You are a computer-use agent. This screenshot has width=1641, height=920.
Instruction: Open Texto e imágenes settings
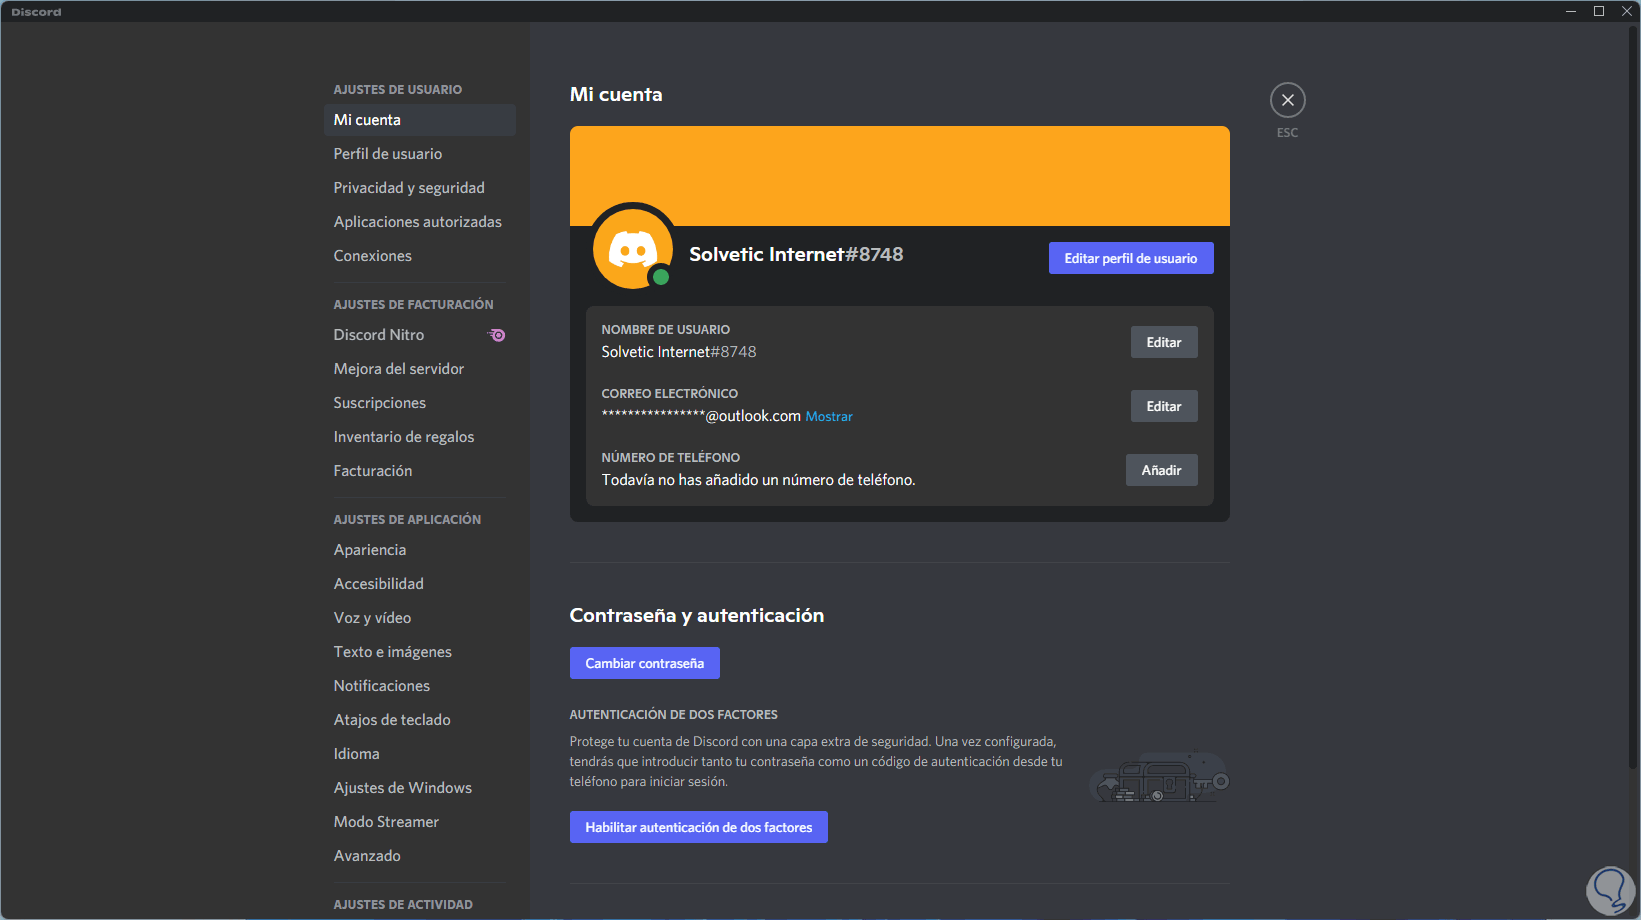[420, 652]
